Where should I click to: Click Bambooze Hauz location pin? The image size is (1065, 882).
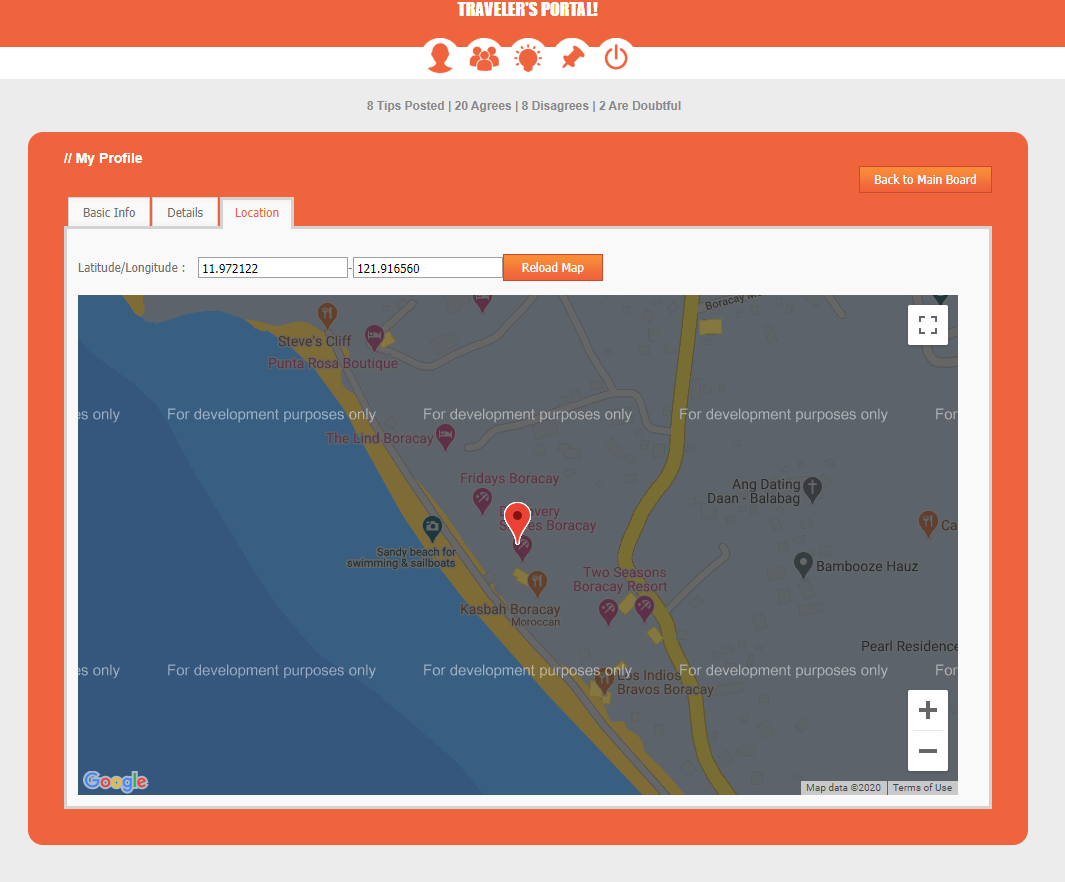coord(804,564)
